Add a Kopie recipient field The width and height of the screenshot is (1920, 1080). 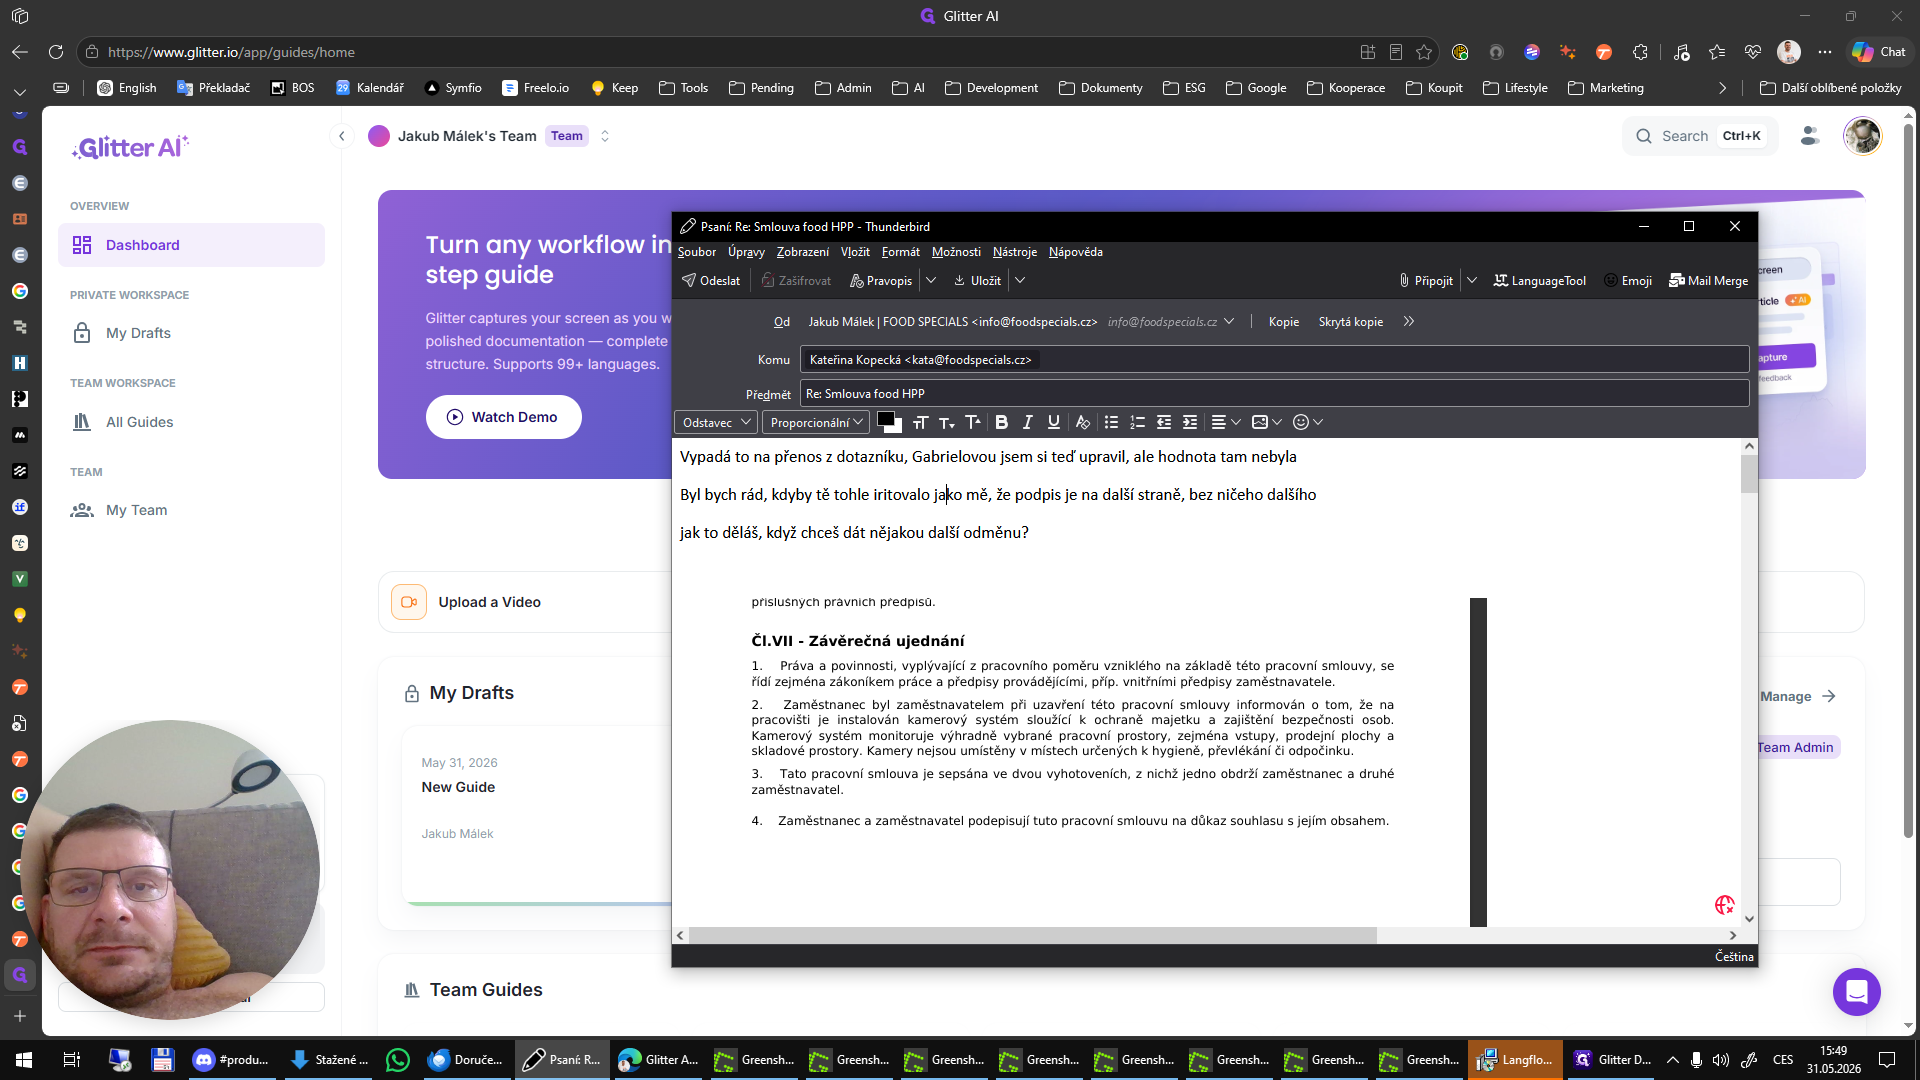click(1284, 322)
